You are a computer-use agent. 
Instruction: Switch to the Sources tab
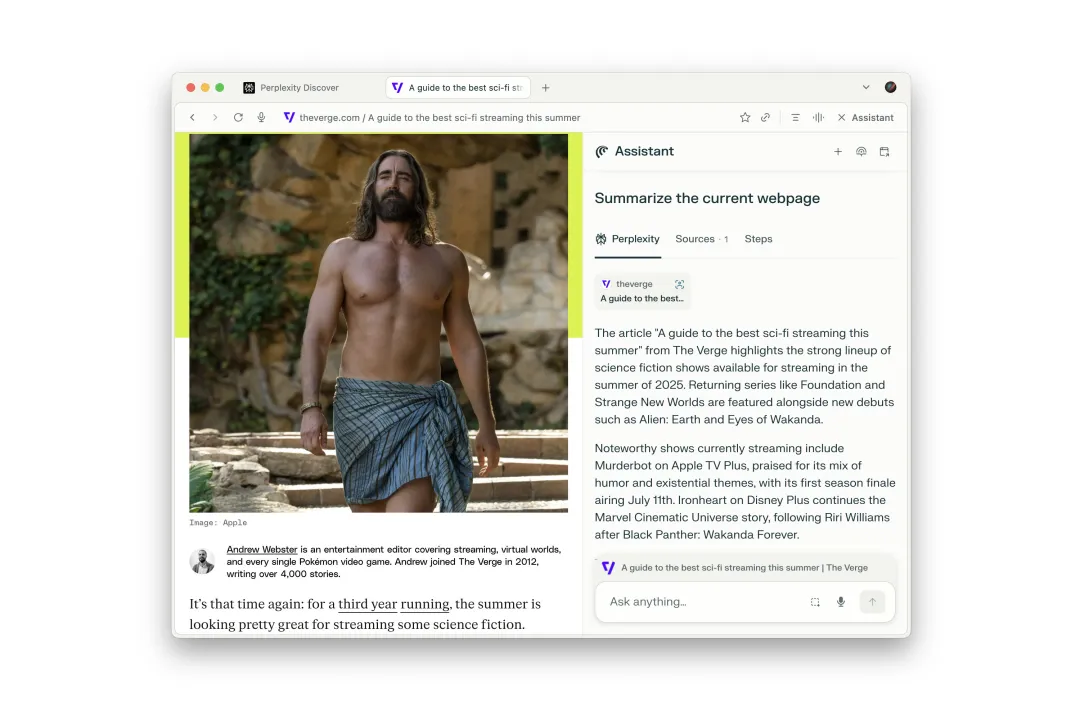(x=701, y=239)
